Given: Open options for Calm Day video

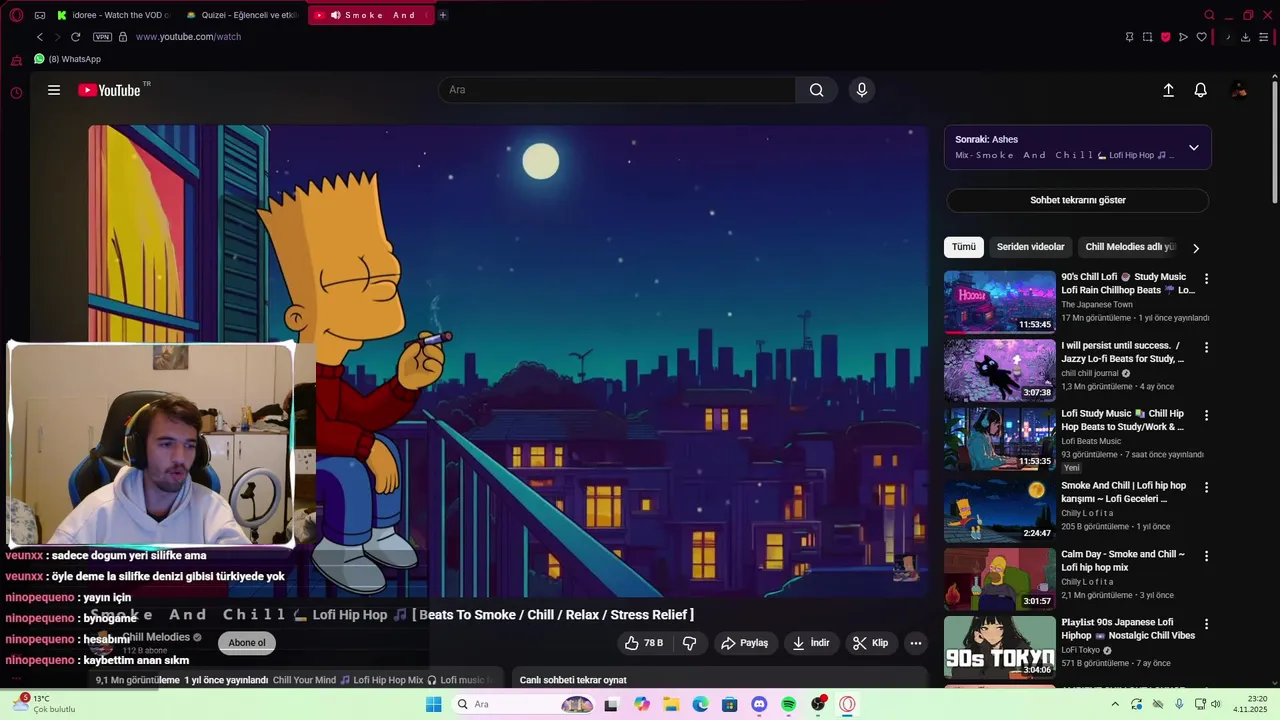Looking at the screenshot, I should [1206, 555].
